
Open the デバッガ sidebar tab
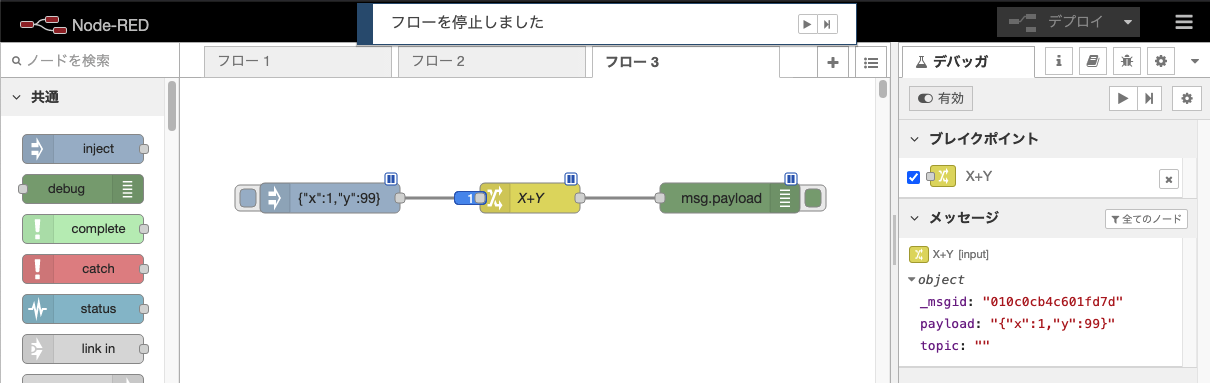click(968, 62)
